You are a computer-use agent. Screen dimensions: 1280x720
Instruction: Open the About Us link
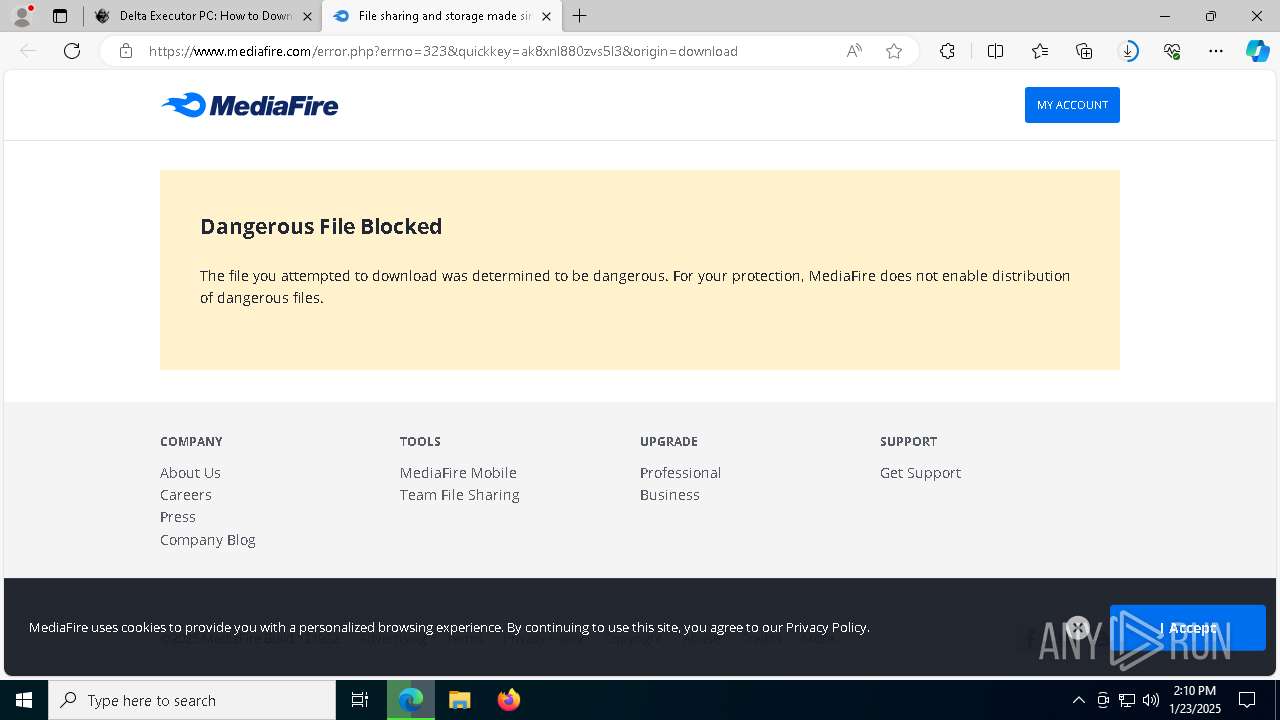(190, 473)
